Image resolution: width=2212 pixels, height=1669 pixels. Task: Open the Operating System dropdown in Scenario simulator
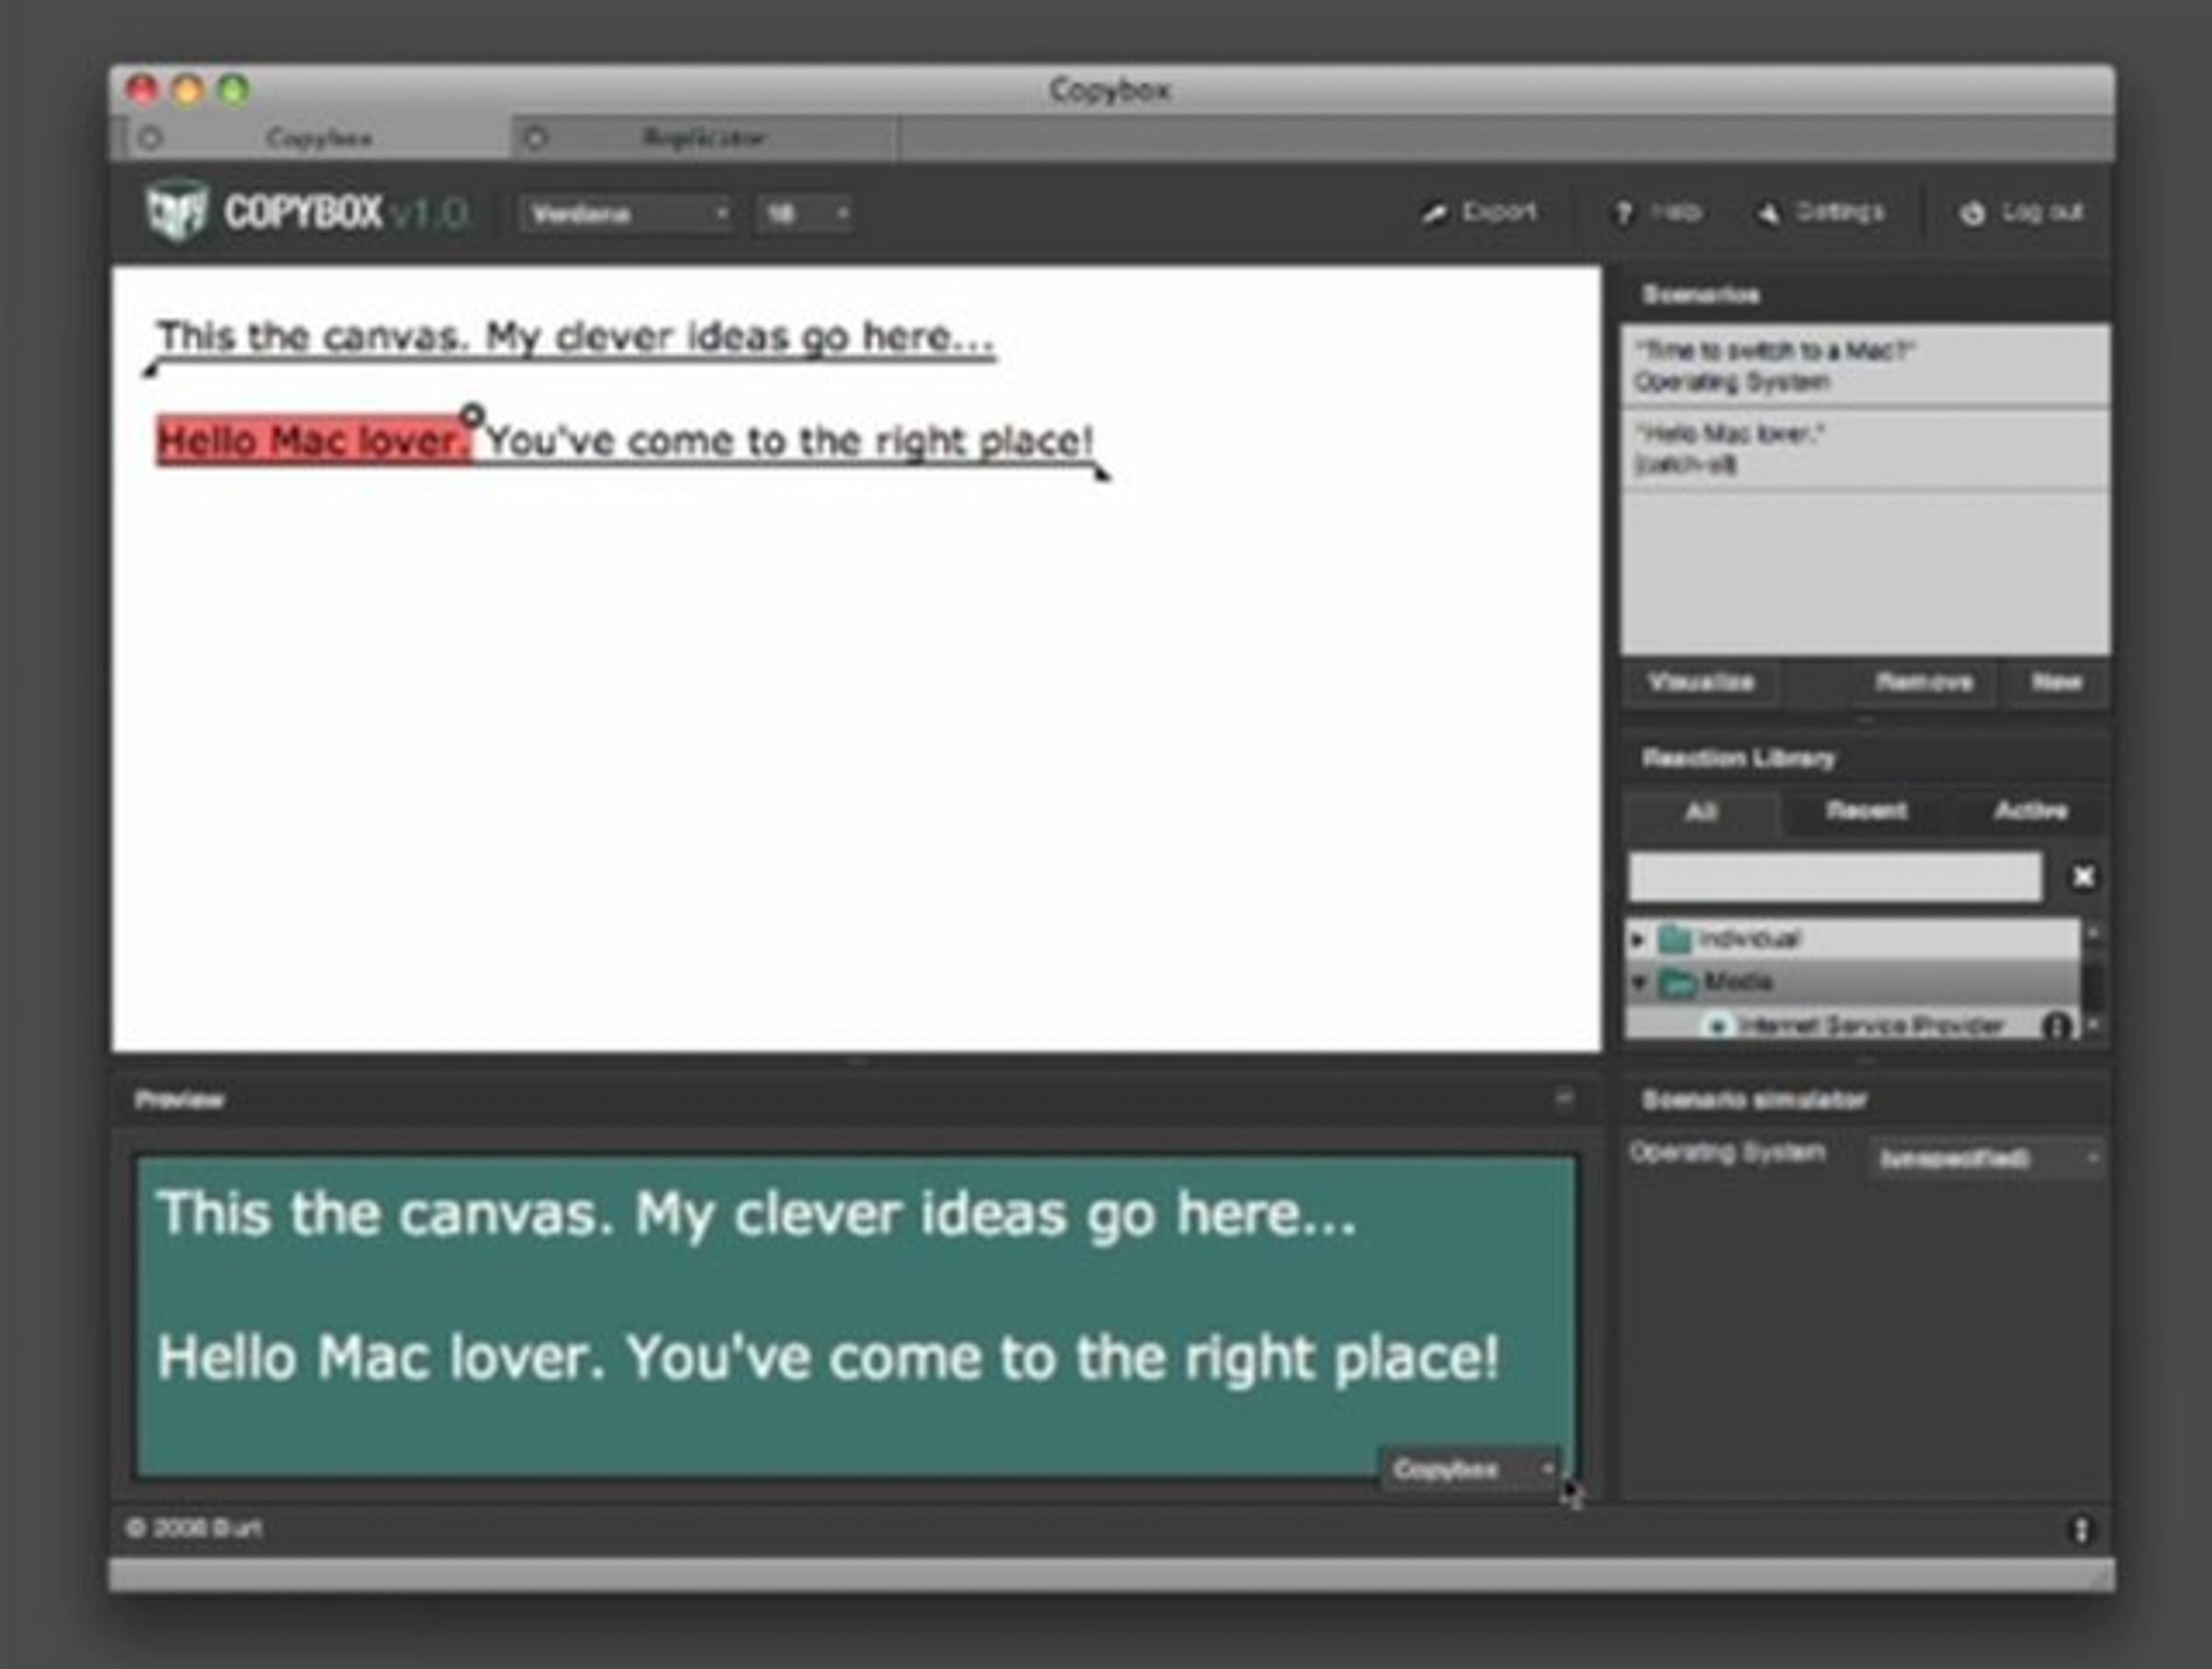point(1986,1158)
